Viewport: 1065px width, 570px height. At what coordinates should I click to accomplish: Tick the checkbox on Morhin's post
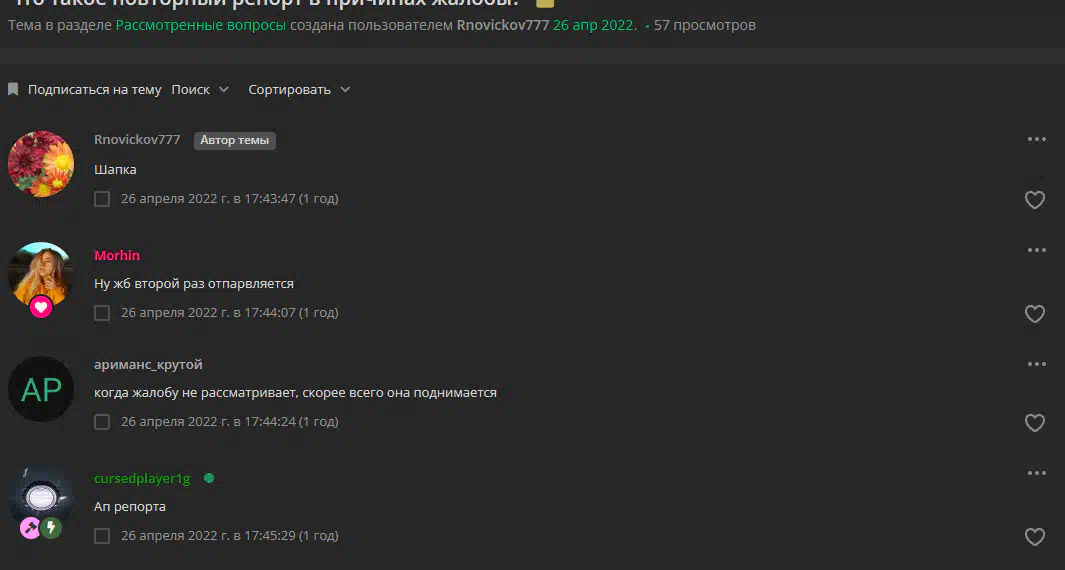tap(102, 313)
